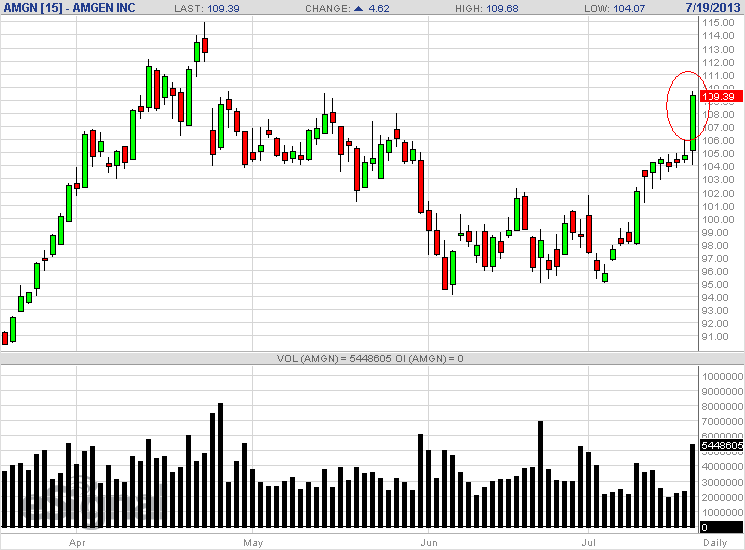Viewport: 745px width, 550px height.
Task: Click the 114.00 price axis label
Action: 718,36
